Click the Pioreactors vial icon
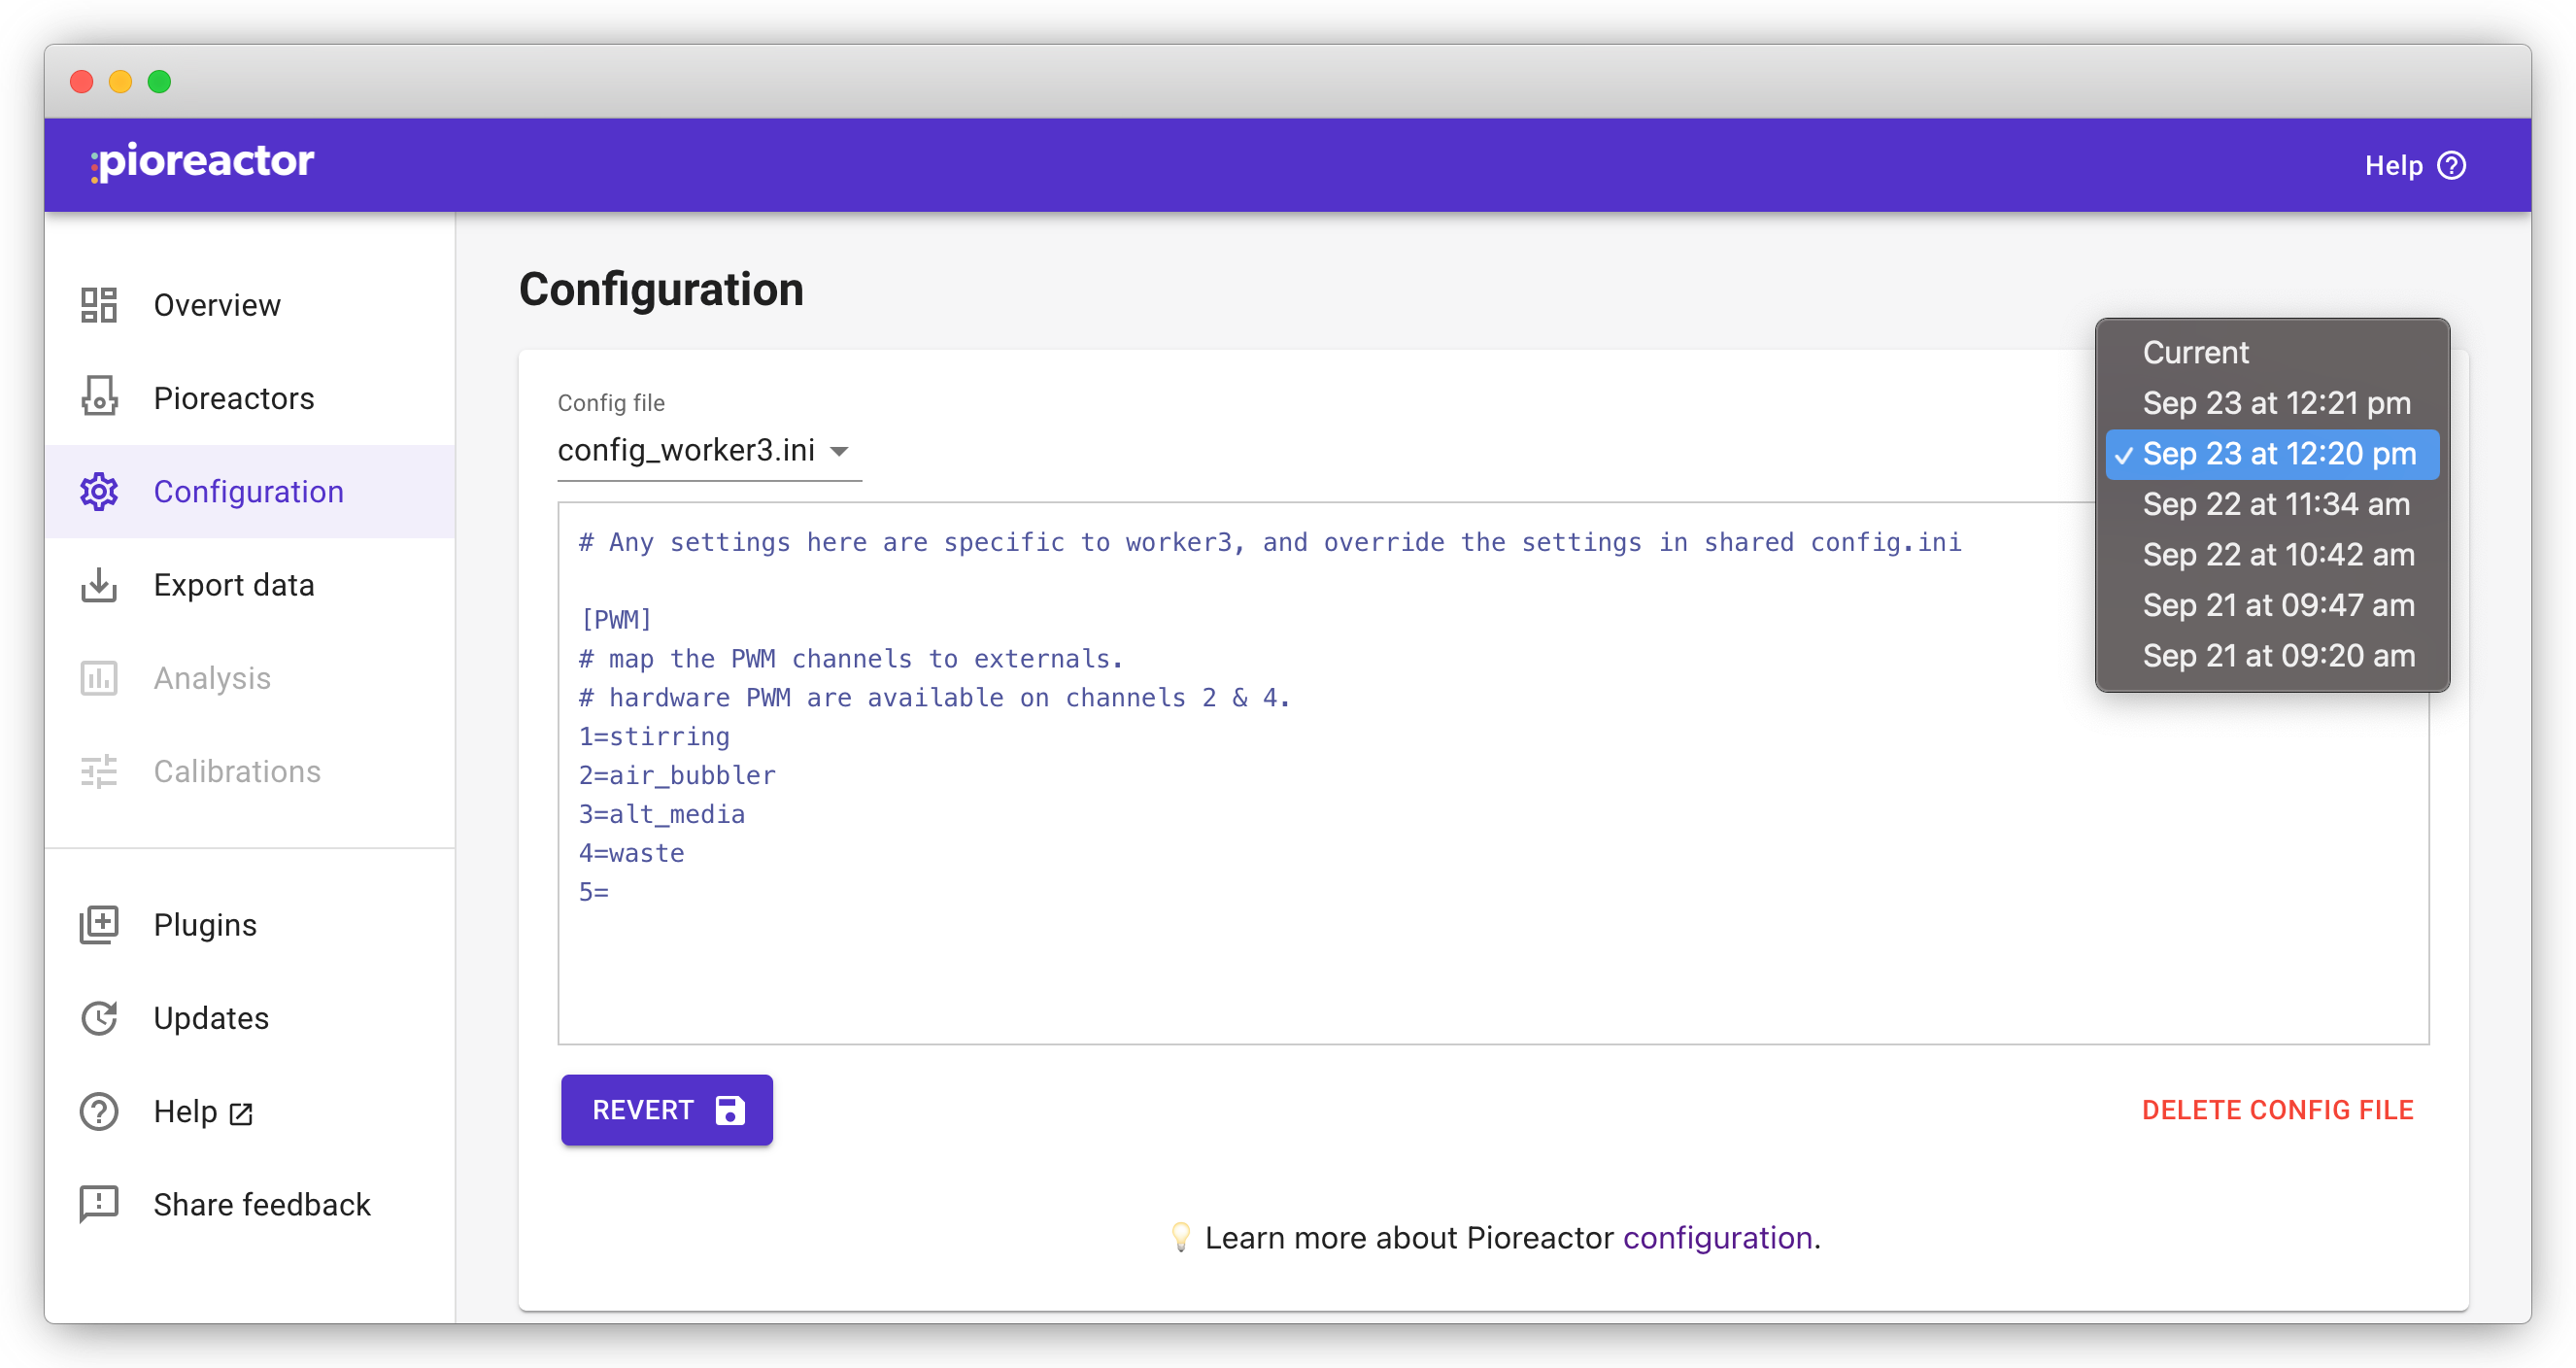The image size is (2576, 1368). point(99,398)
